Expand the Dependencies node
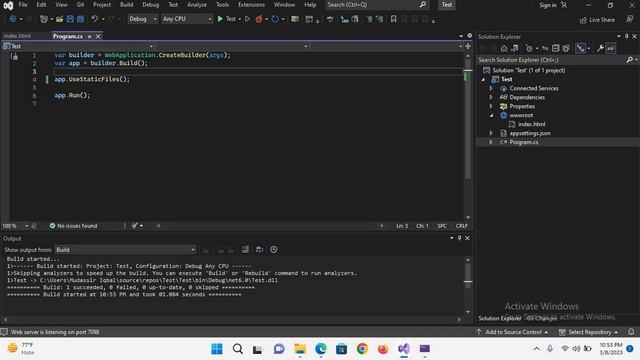 (x=491, y=97)
